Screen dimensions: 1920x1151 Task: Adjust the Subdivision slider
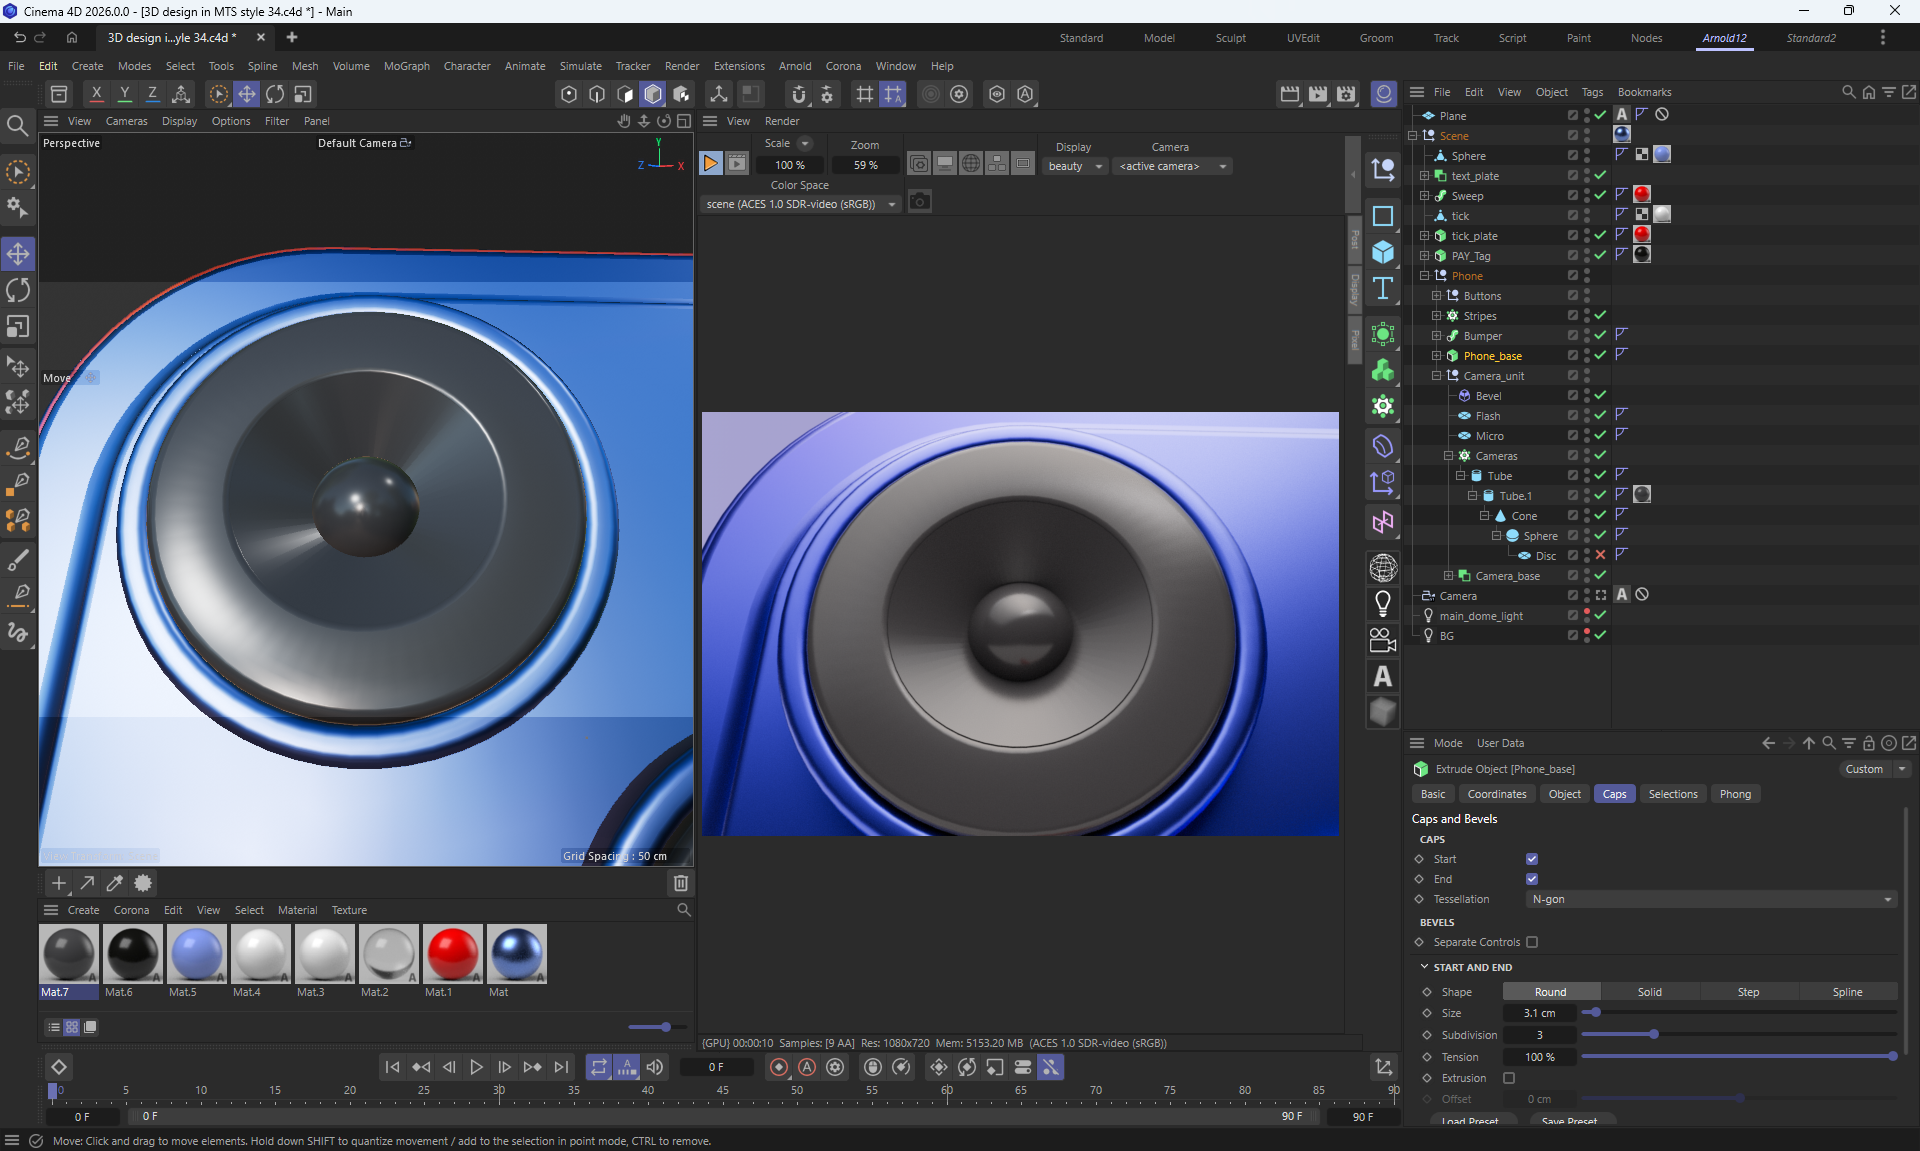tap(1653, 1035)
